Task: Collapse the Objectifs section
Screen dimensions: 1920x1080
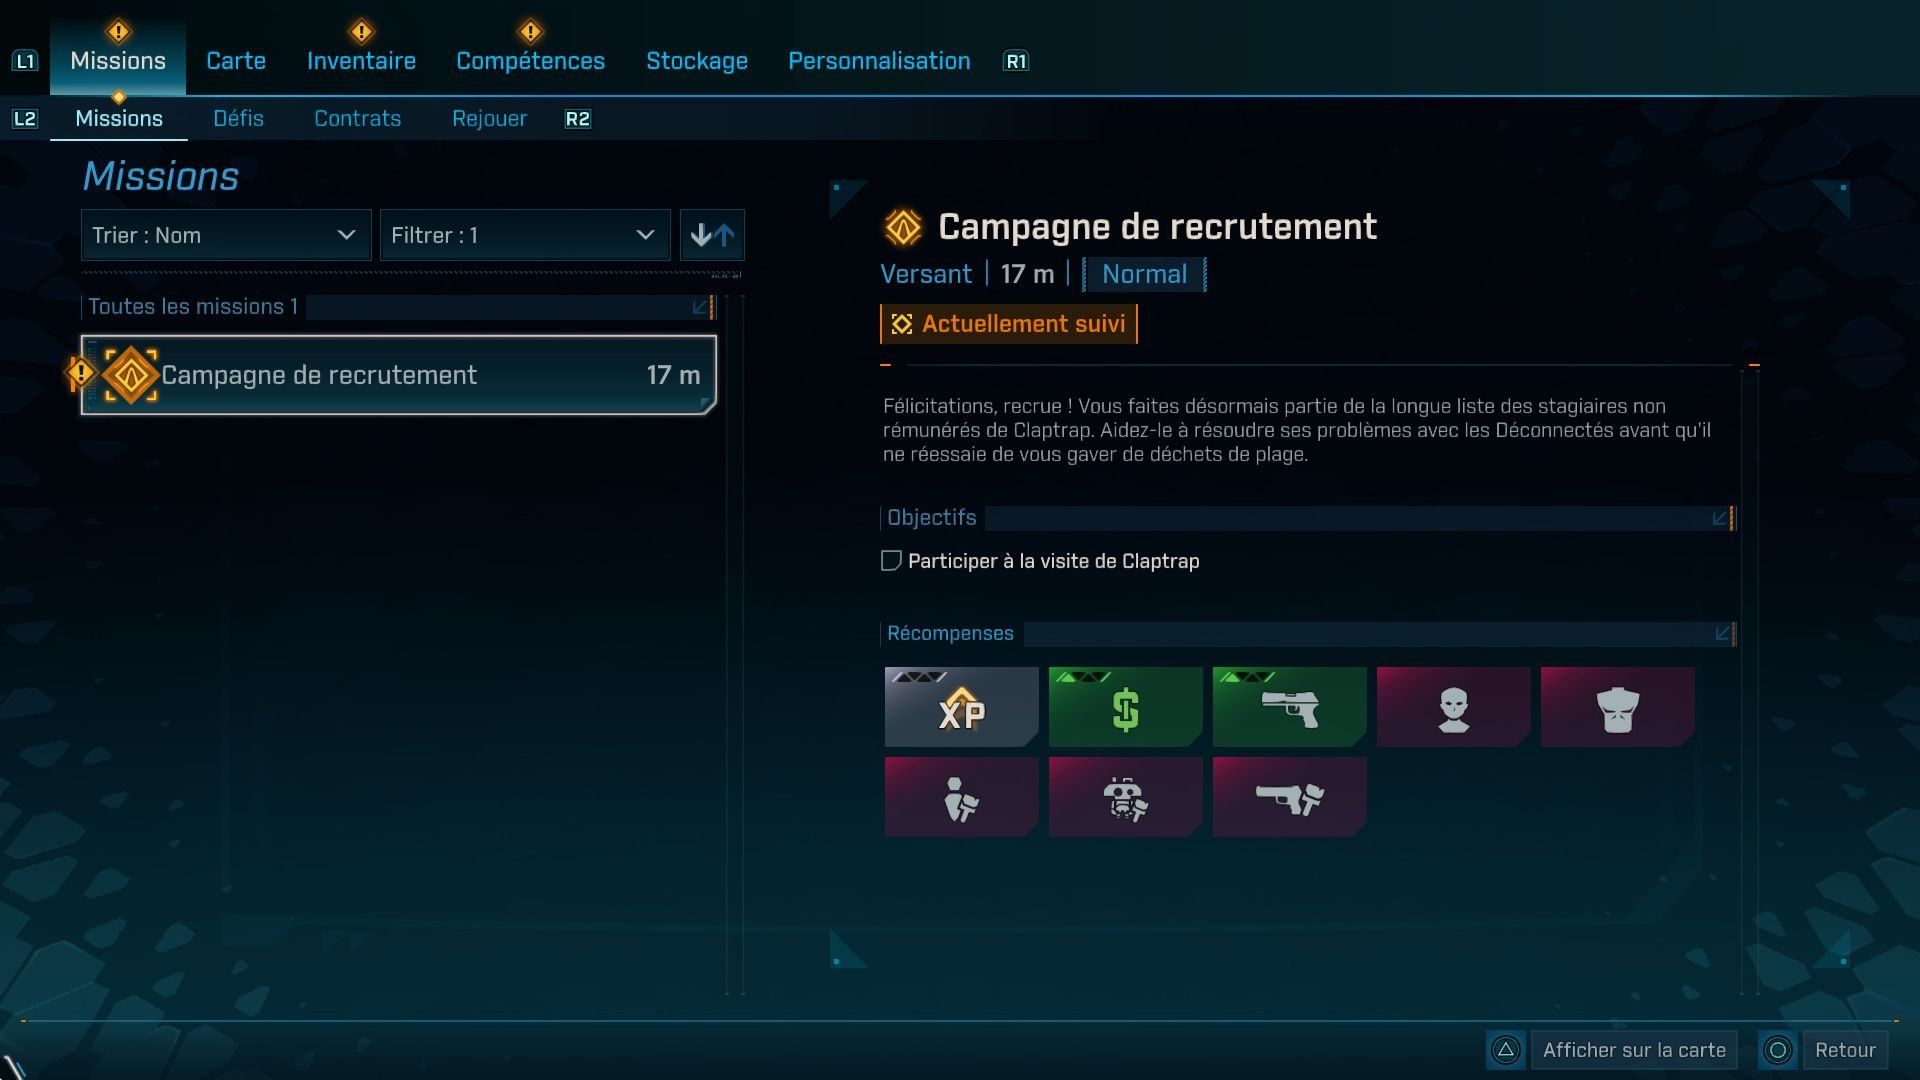Action: click(1309, 518)
